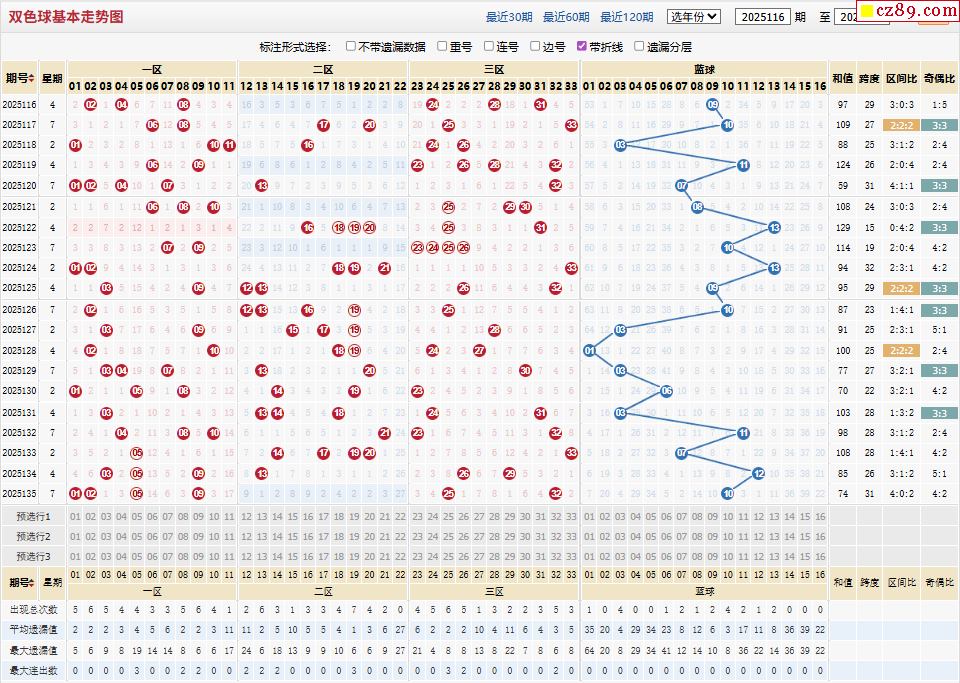Click blue ball 09 in row 2025116
The height and width of the screenshot is (683, 960).
point(713,105)
